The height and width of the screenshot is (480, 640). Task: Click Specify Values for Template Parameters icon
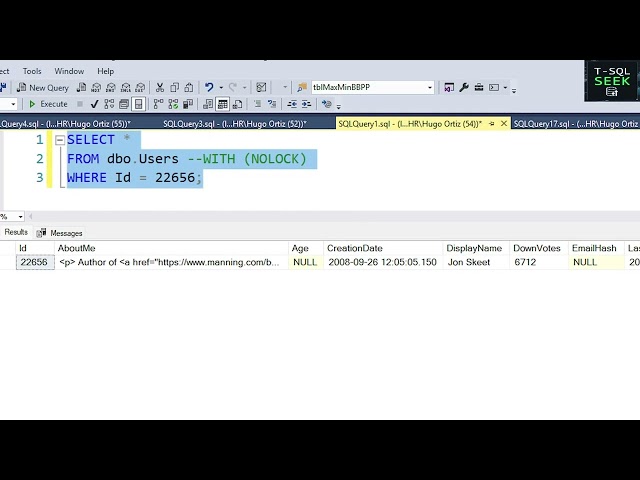tap(326, 104)
